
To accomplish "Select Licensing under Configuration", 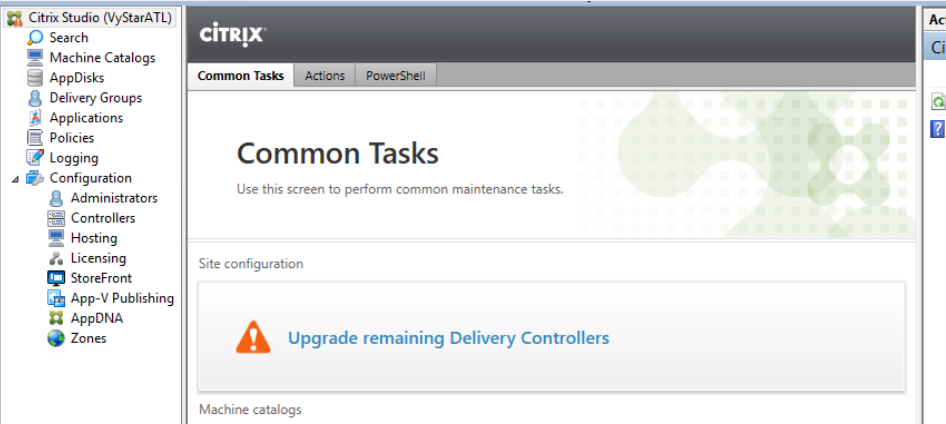I will (98, 258).
